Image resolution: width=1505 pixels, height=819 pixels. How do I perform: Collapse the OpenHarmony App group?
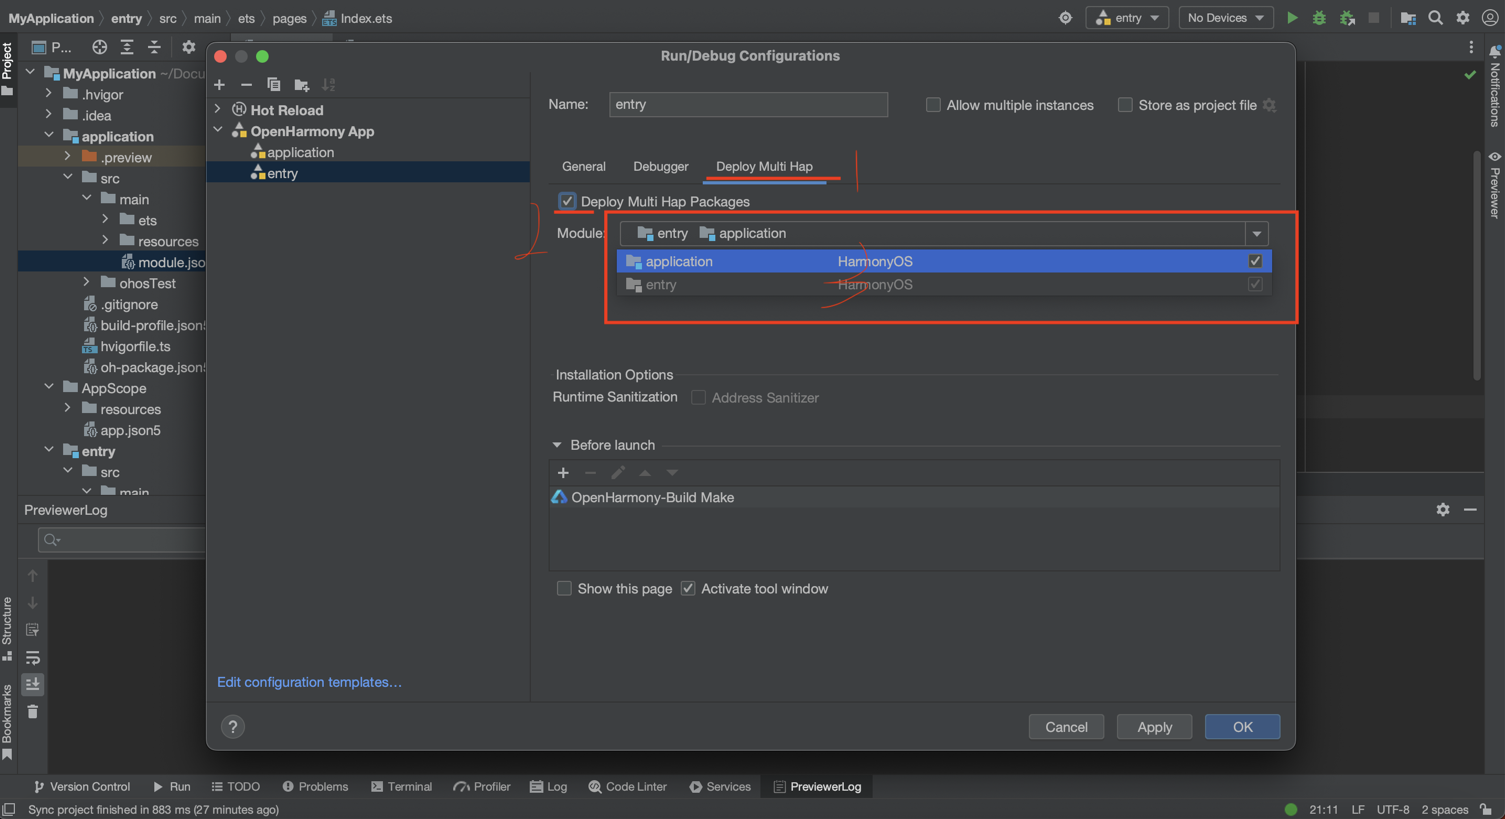pos(218,131)
